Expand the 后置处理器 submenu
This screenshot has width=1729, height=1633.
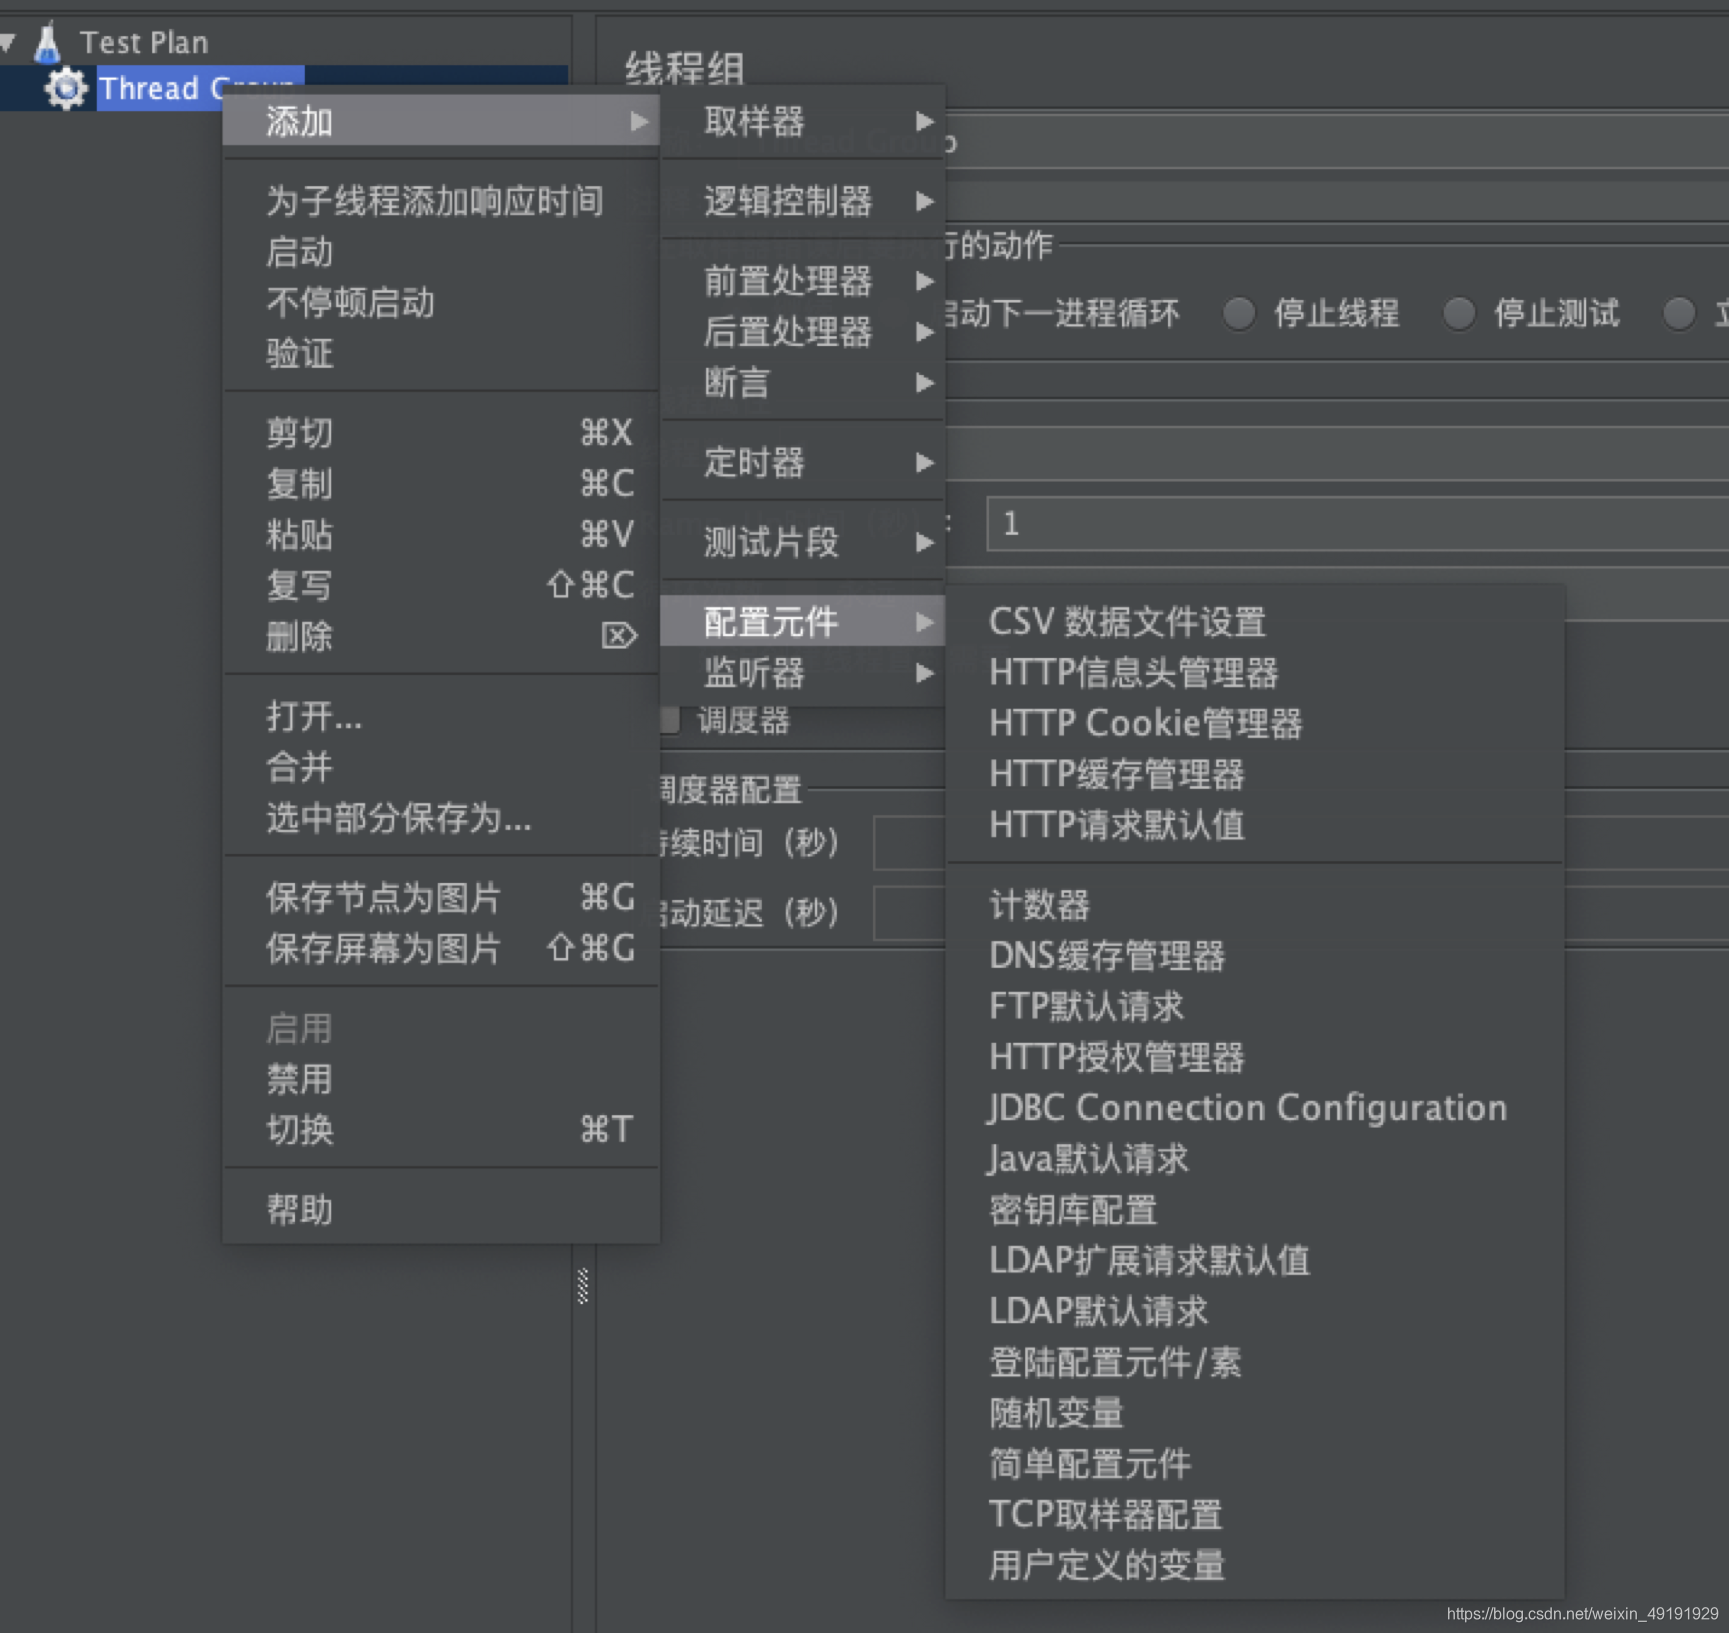803,332
